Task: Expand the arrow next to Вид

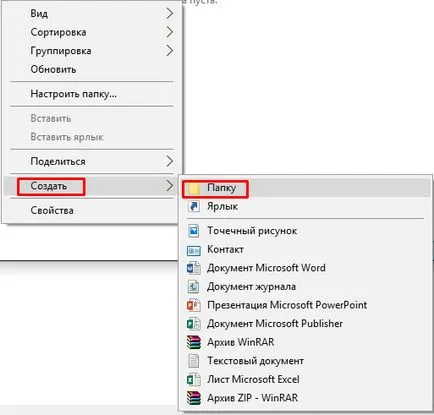Action: pos(170,13)
